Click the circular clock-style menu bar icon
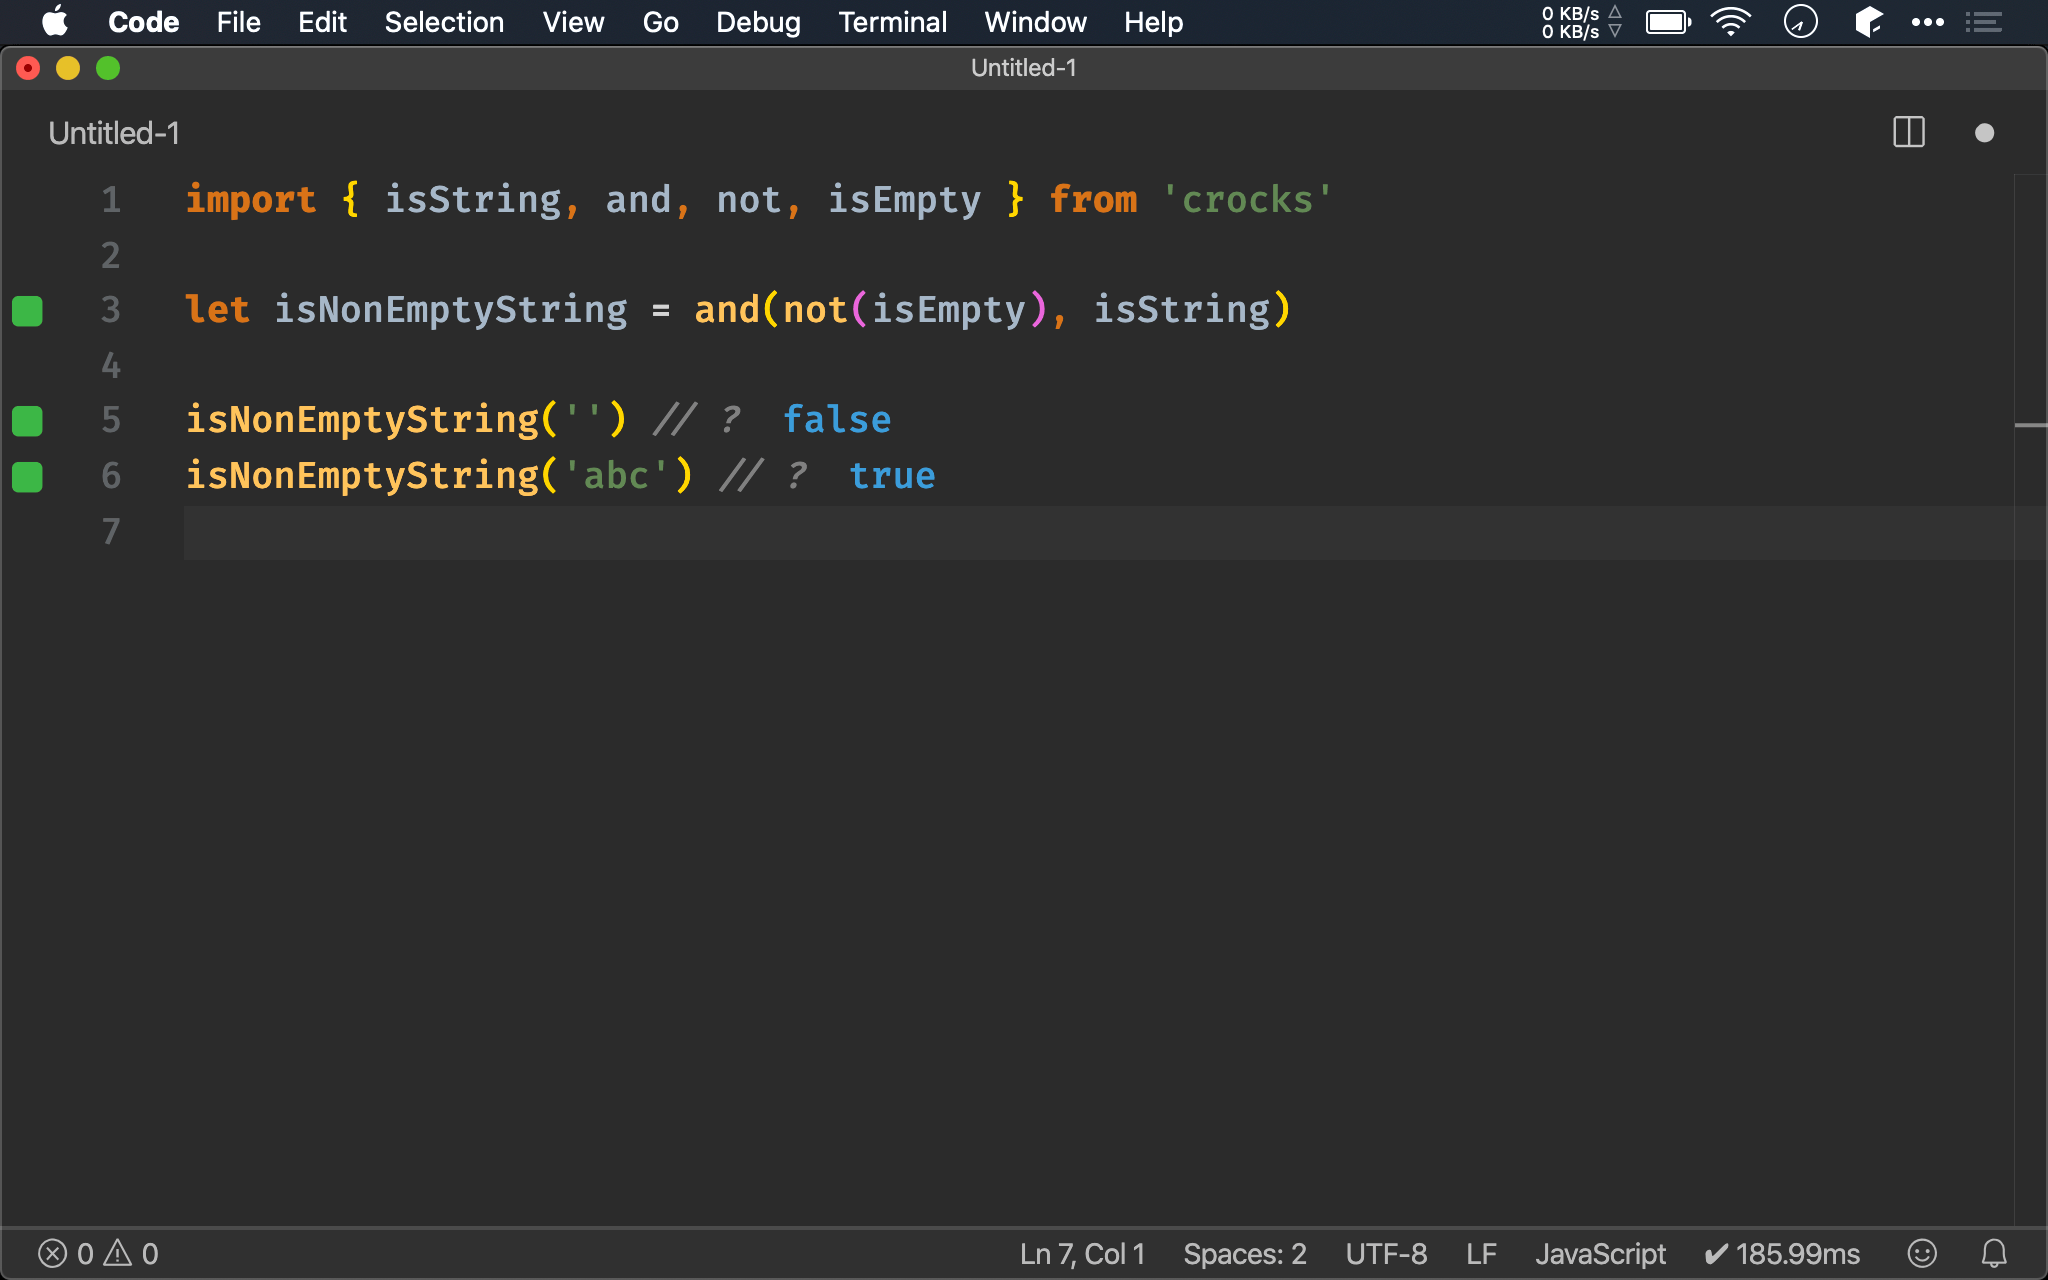Image resolution: width=2048 pixels, height=1280 pixels. tap(1800, 22)
